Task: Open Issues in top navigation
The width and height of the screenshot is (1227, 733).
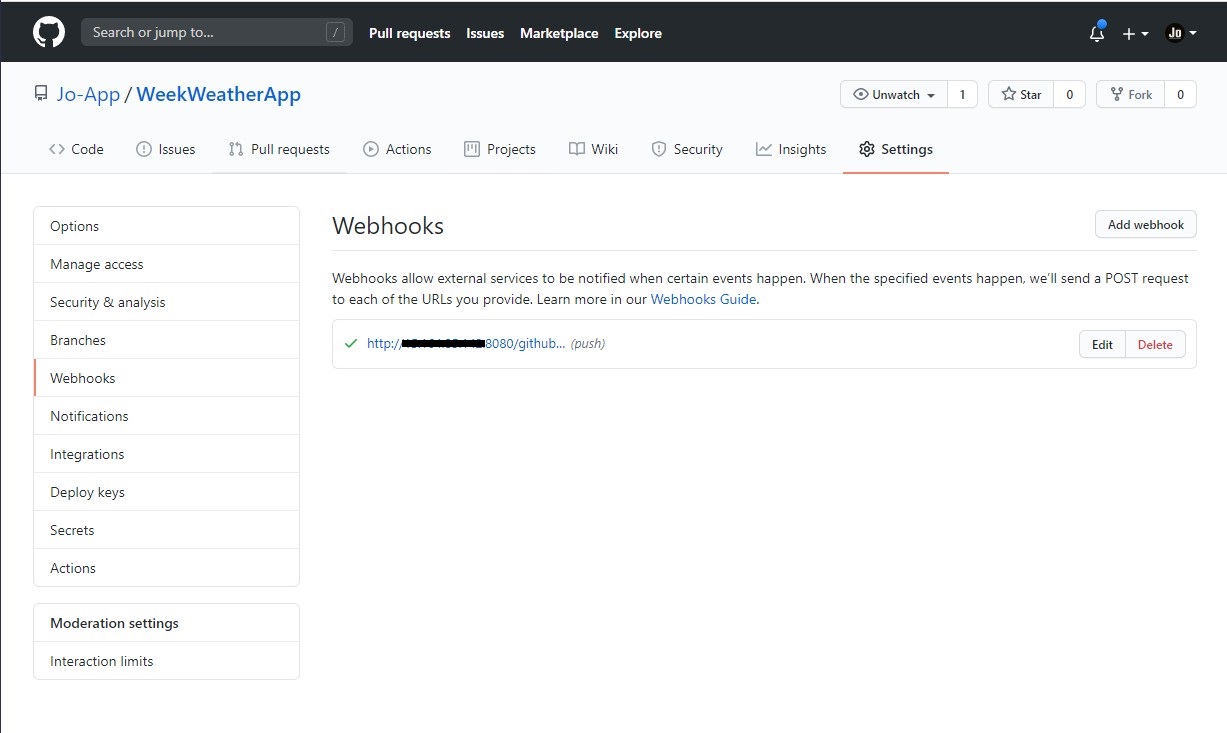Action: pyautogui.click(x=485, y=33)
